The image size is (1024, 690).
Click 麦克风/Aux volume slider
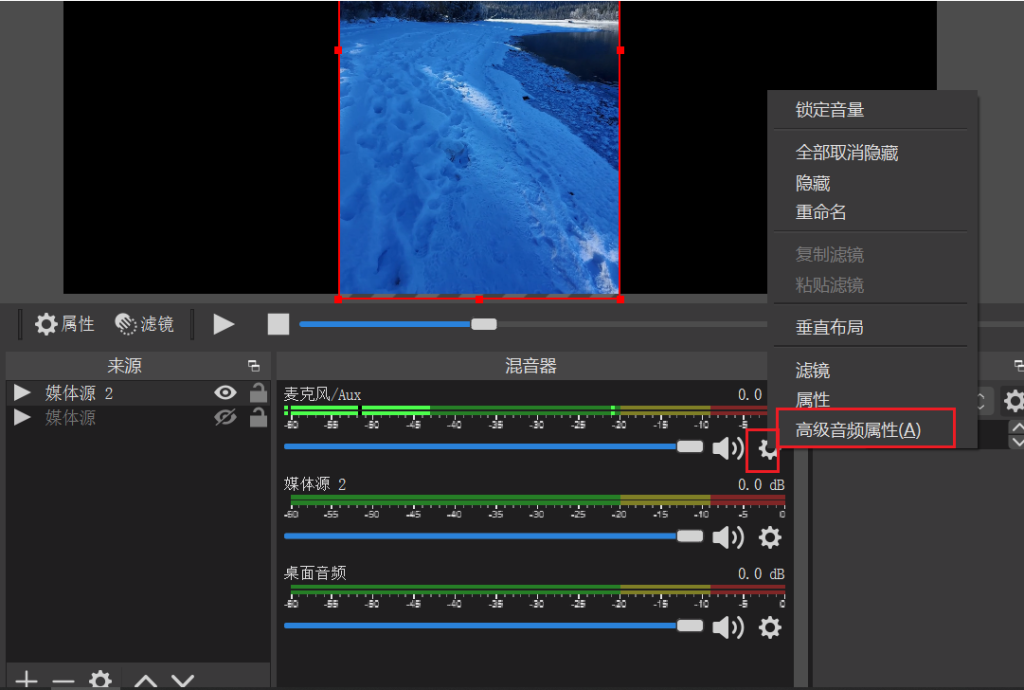coord(494,447)
